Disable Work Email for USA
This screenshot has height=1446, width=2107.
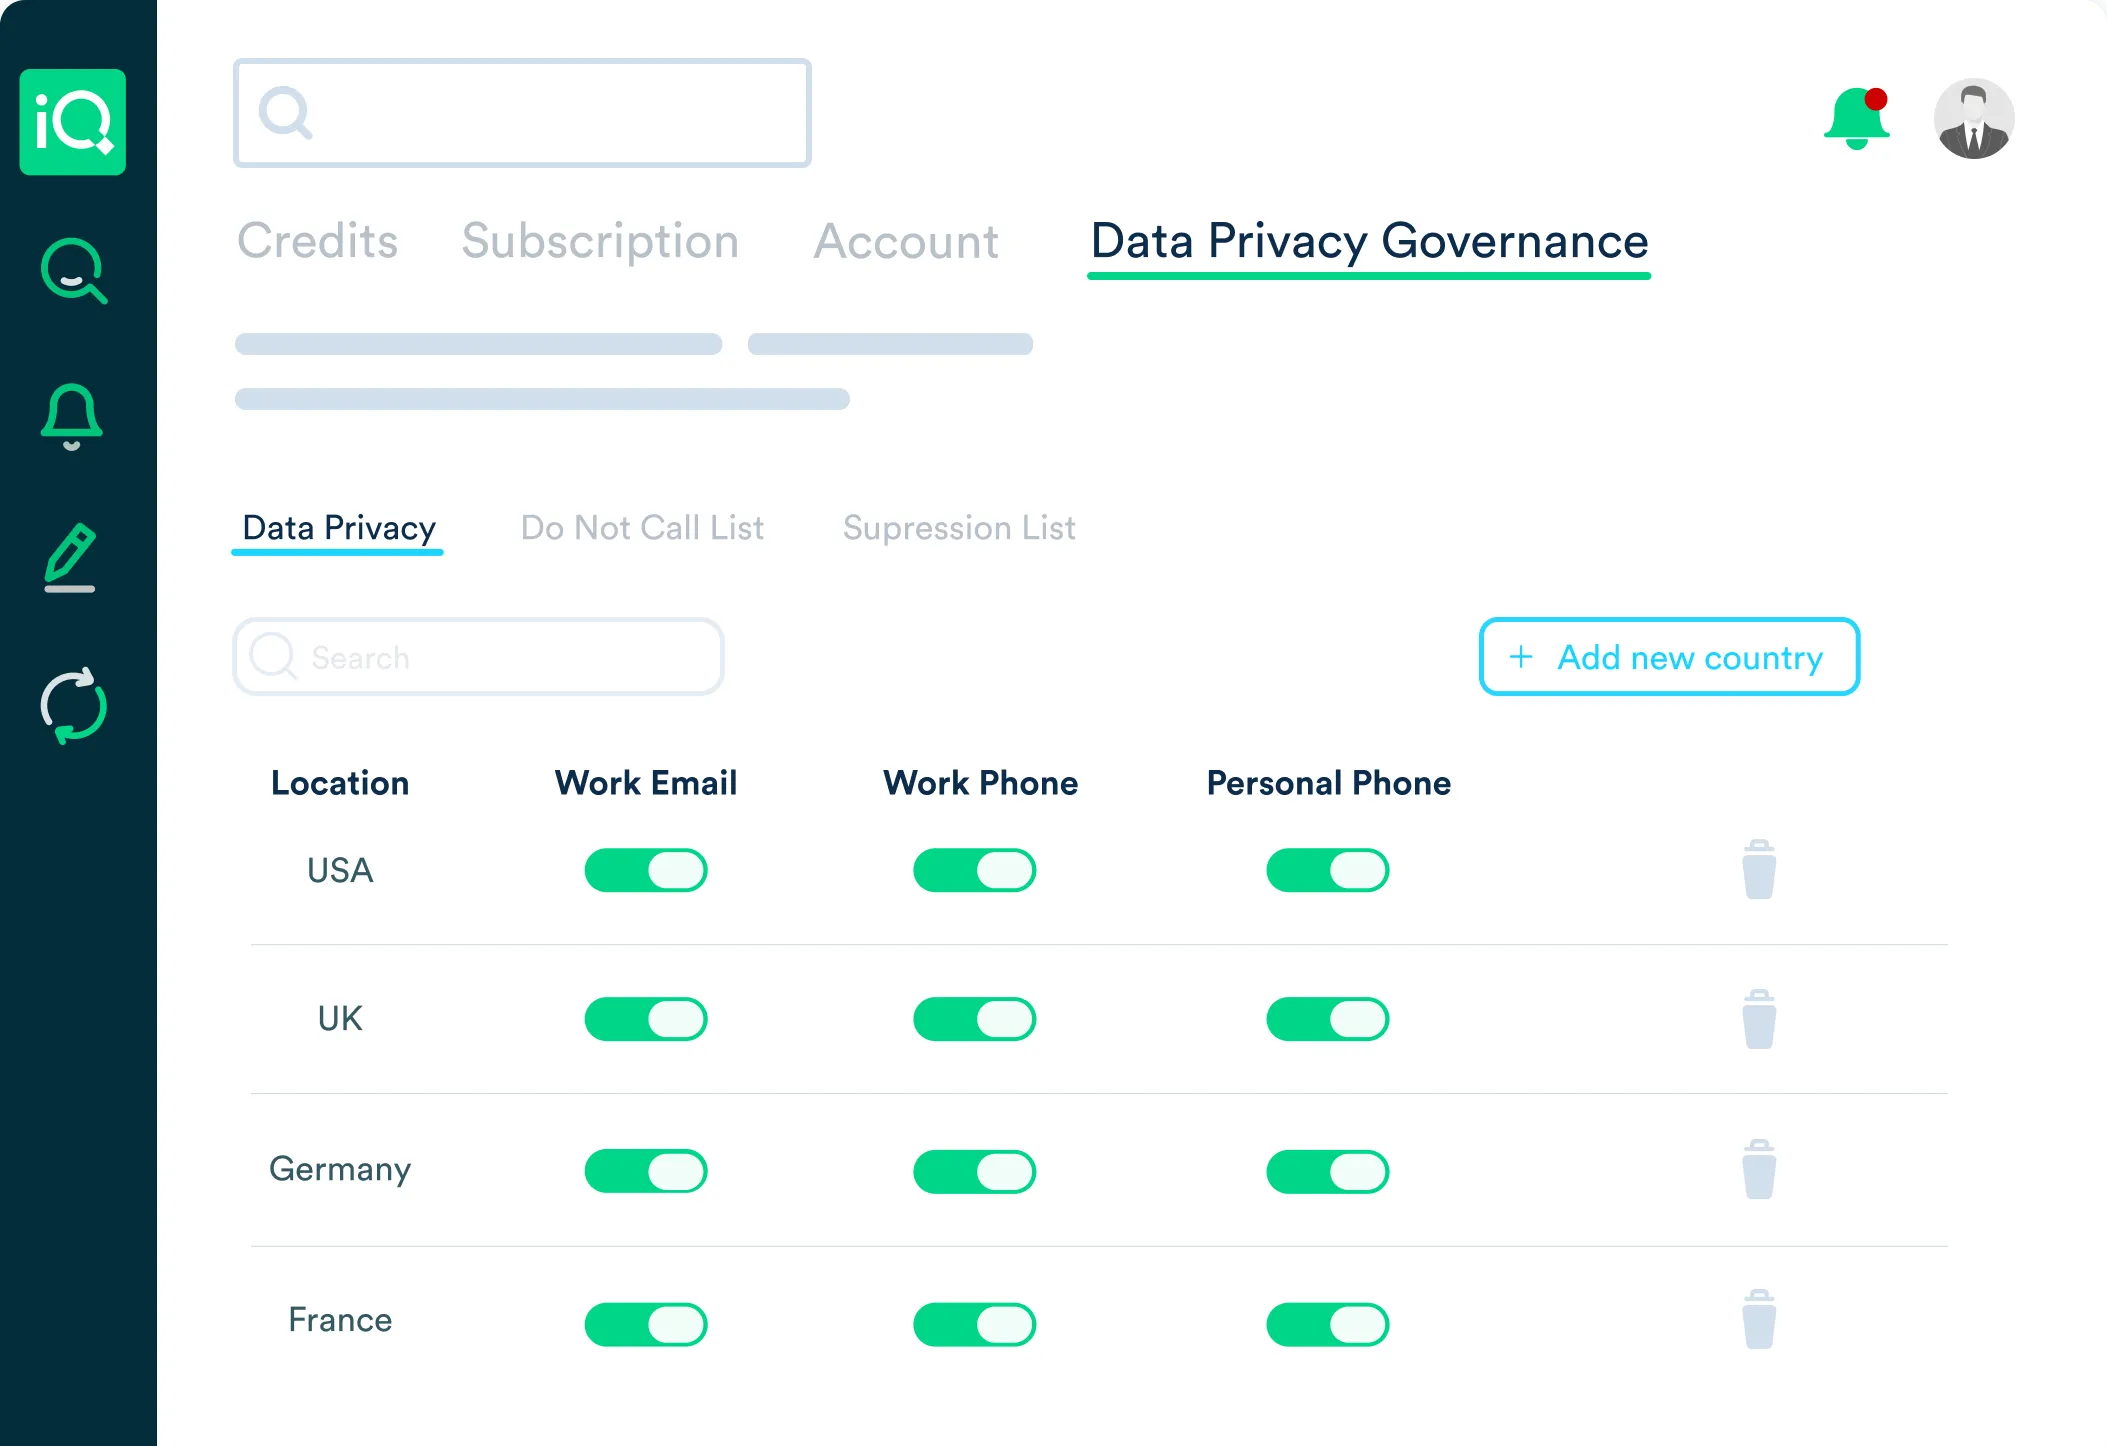point(646,870)
